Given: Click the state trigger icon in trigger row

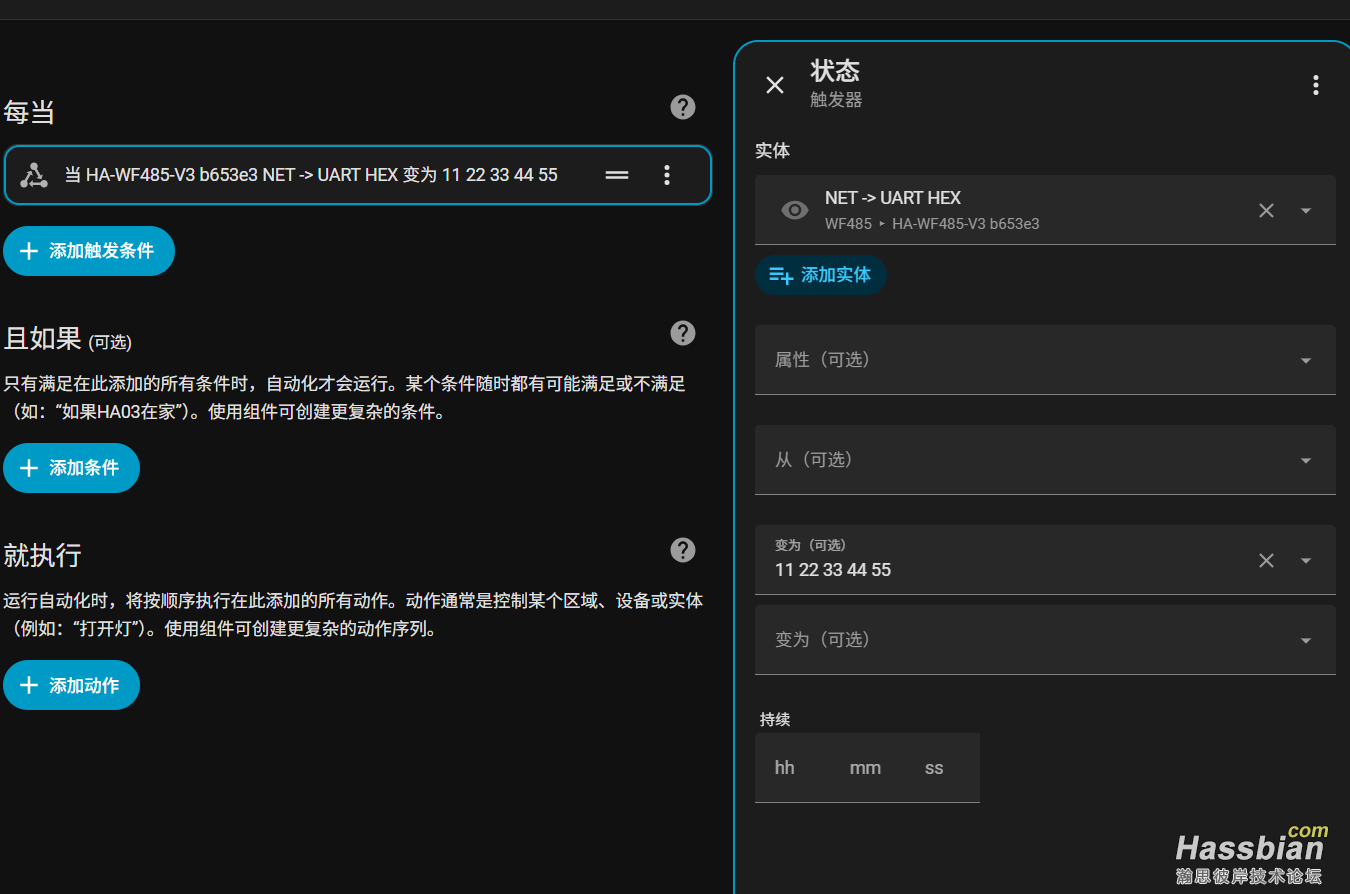Looking at the screenshot, I should pyautogui.click(x=34, y=175).
